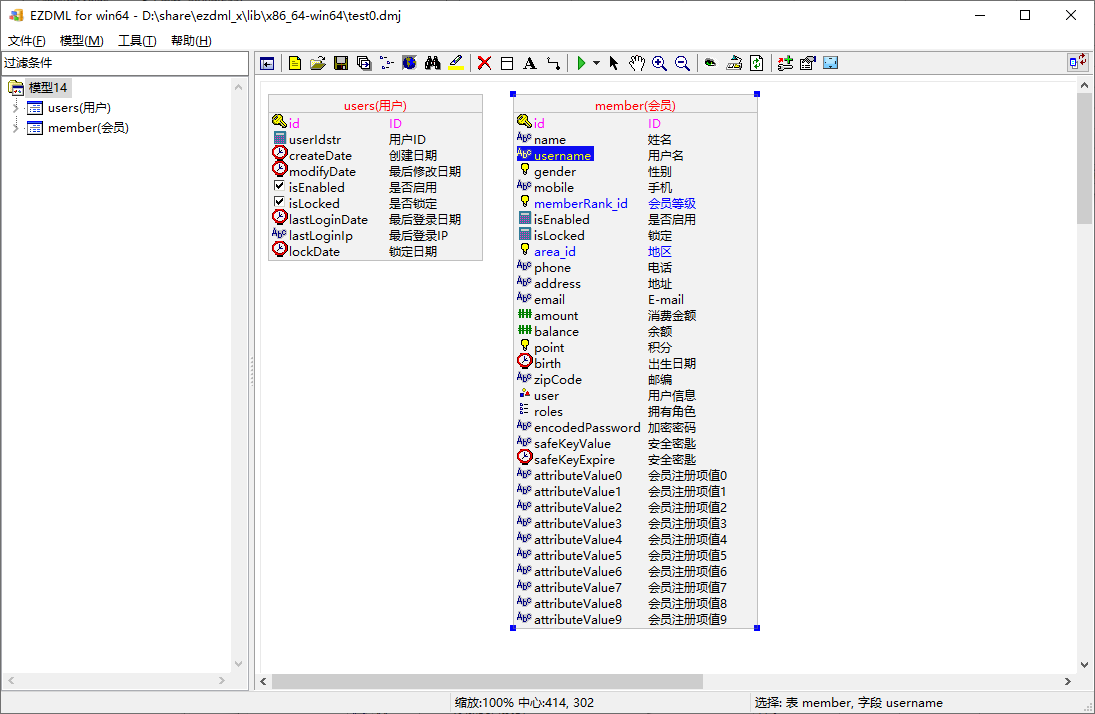Viewport: 1095px width, 714px height.
Task: Open find with binoculars icon
Action: 432,64
